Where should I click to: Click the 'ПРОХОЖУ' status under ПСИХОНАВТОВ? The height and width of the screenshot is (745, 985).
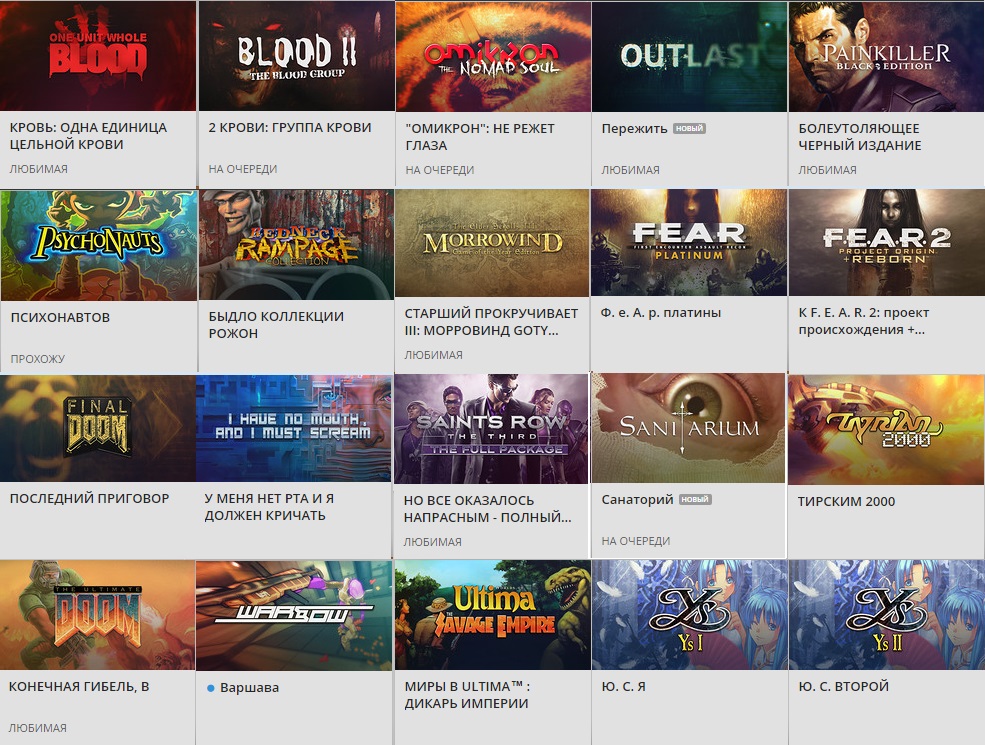click(x=38, y=359)
